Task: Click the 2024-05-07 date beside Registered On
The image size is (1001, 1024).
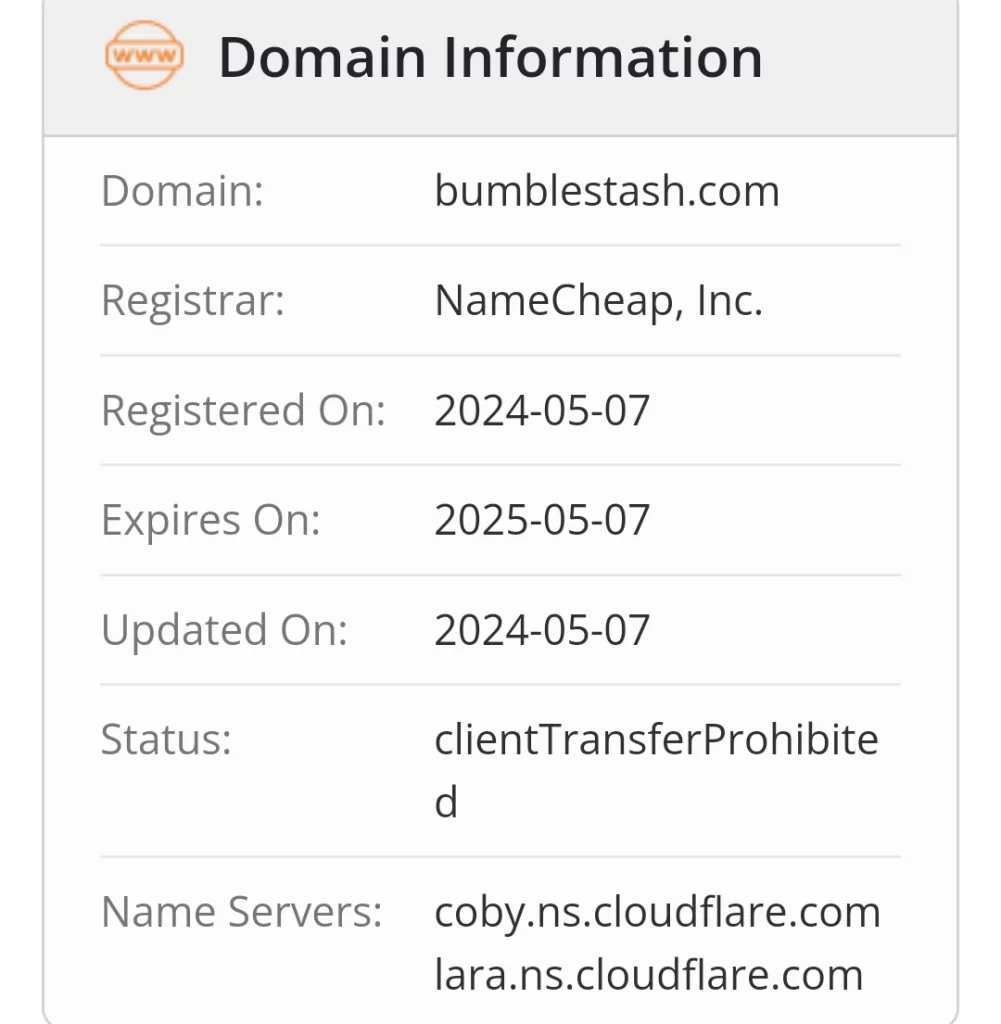Action: 542,410
